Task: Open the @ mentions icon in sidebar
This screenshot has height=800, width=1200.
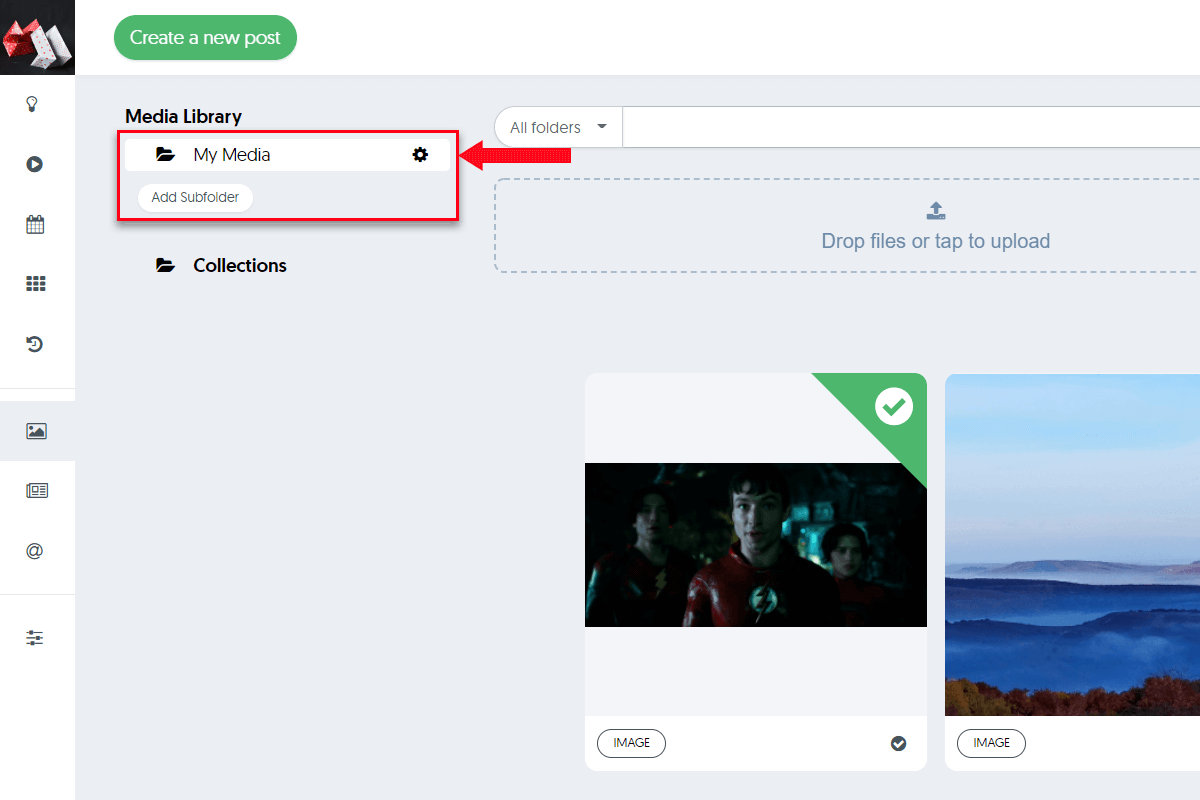Action: 35,551
